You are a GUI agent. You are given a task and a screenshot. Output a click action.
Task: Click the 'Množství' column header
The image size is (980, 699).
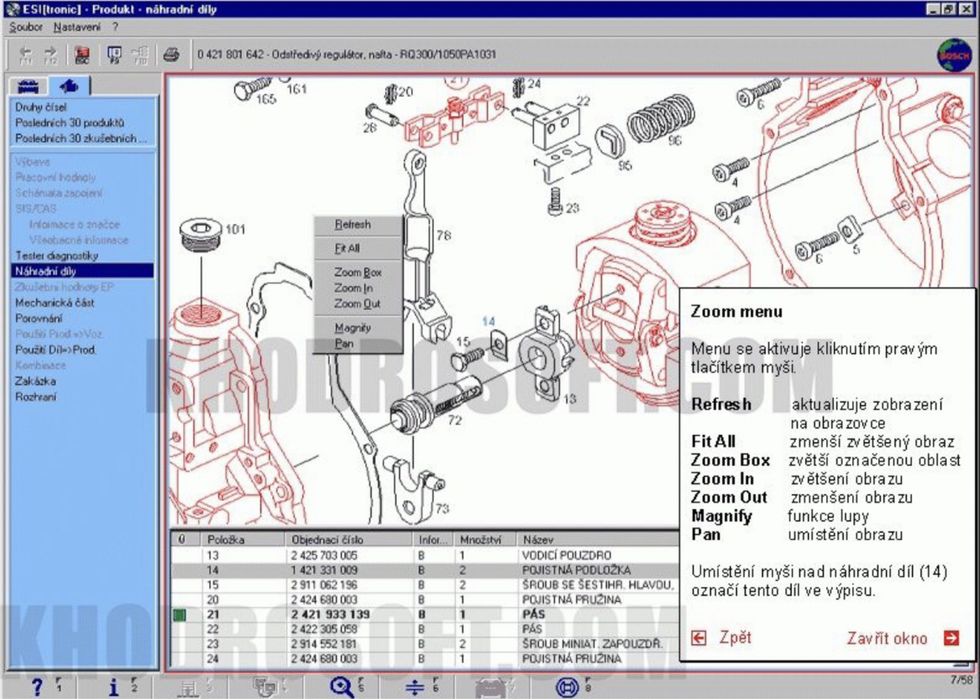point(486,539)
